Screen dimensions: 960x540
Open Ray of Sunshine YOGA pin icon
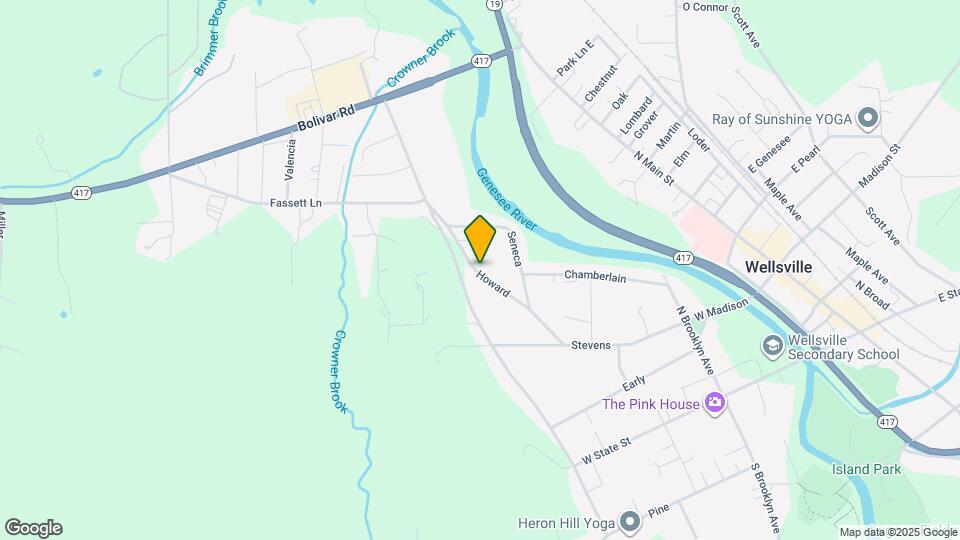868,118
